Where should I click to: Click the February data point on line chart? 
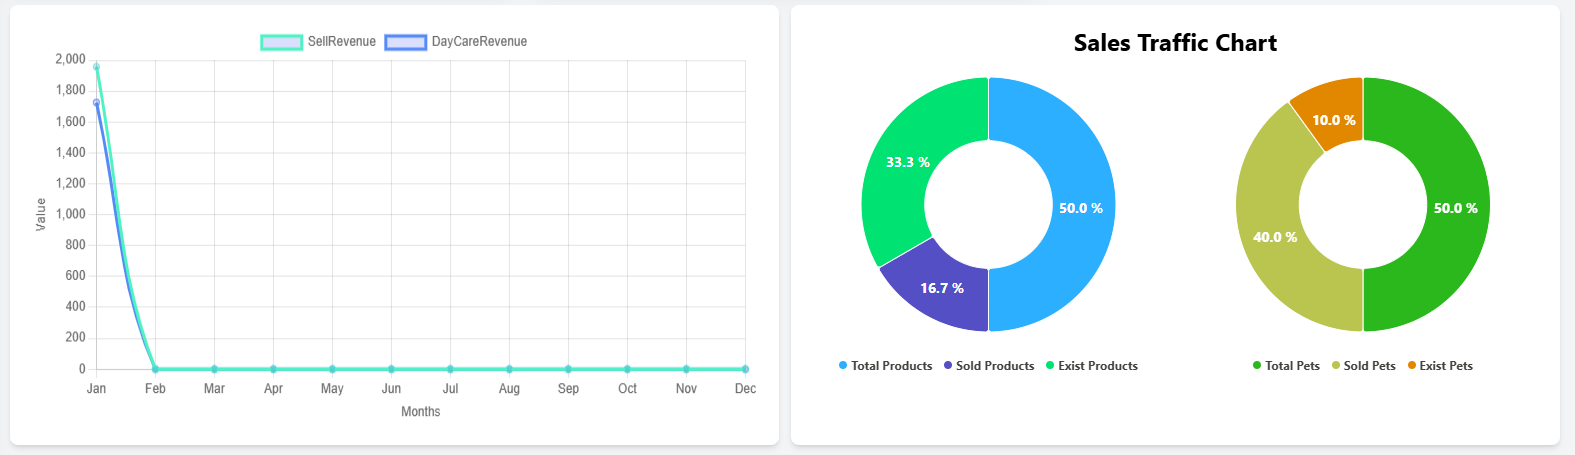point(155,369)
